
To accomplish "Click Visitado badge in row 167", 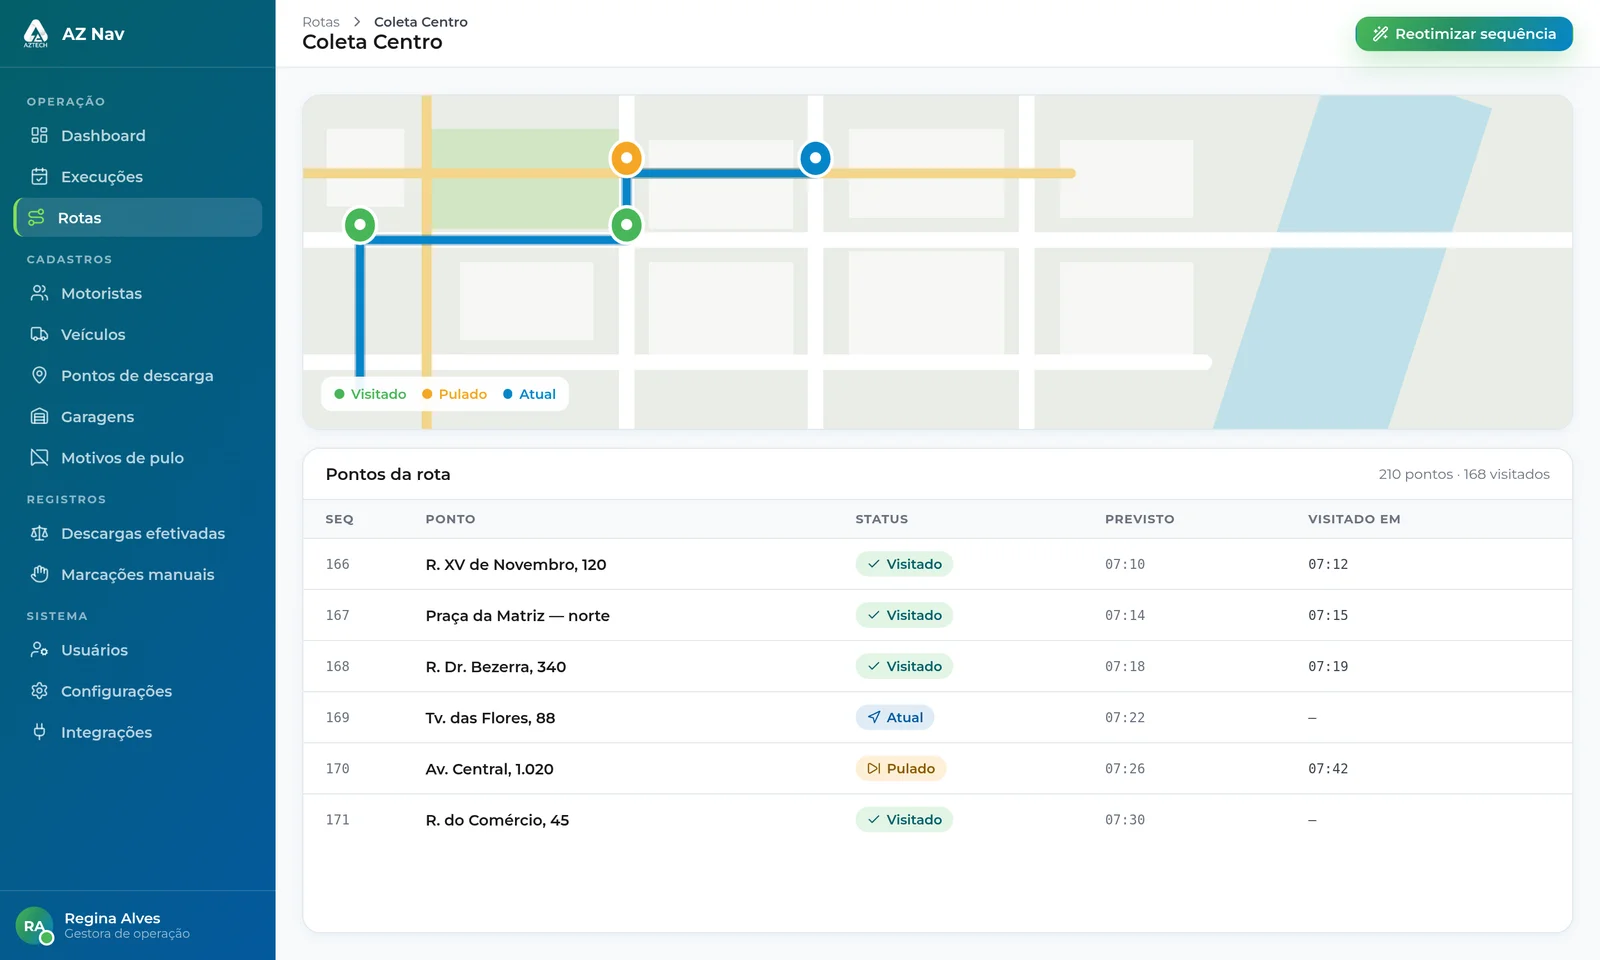I will 904,615.
